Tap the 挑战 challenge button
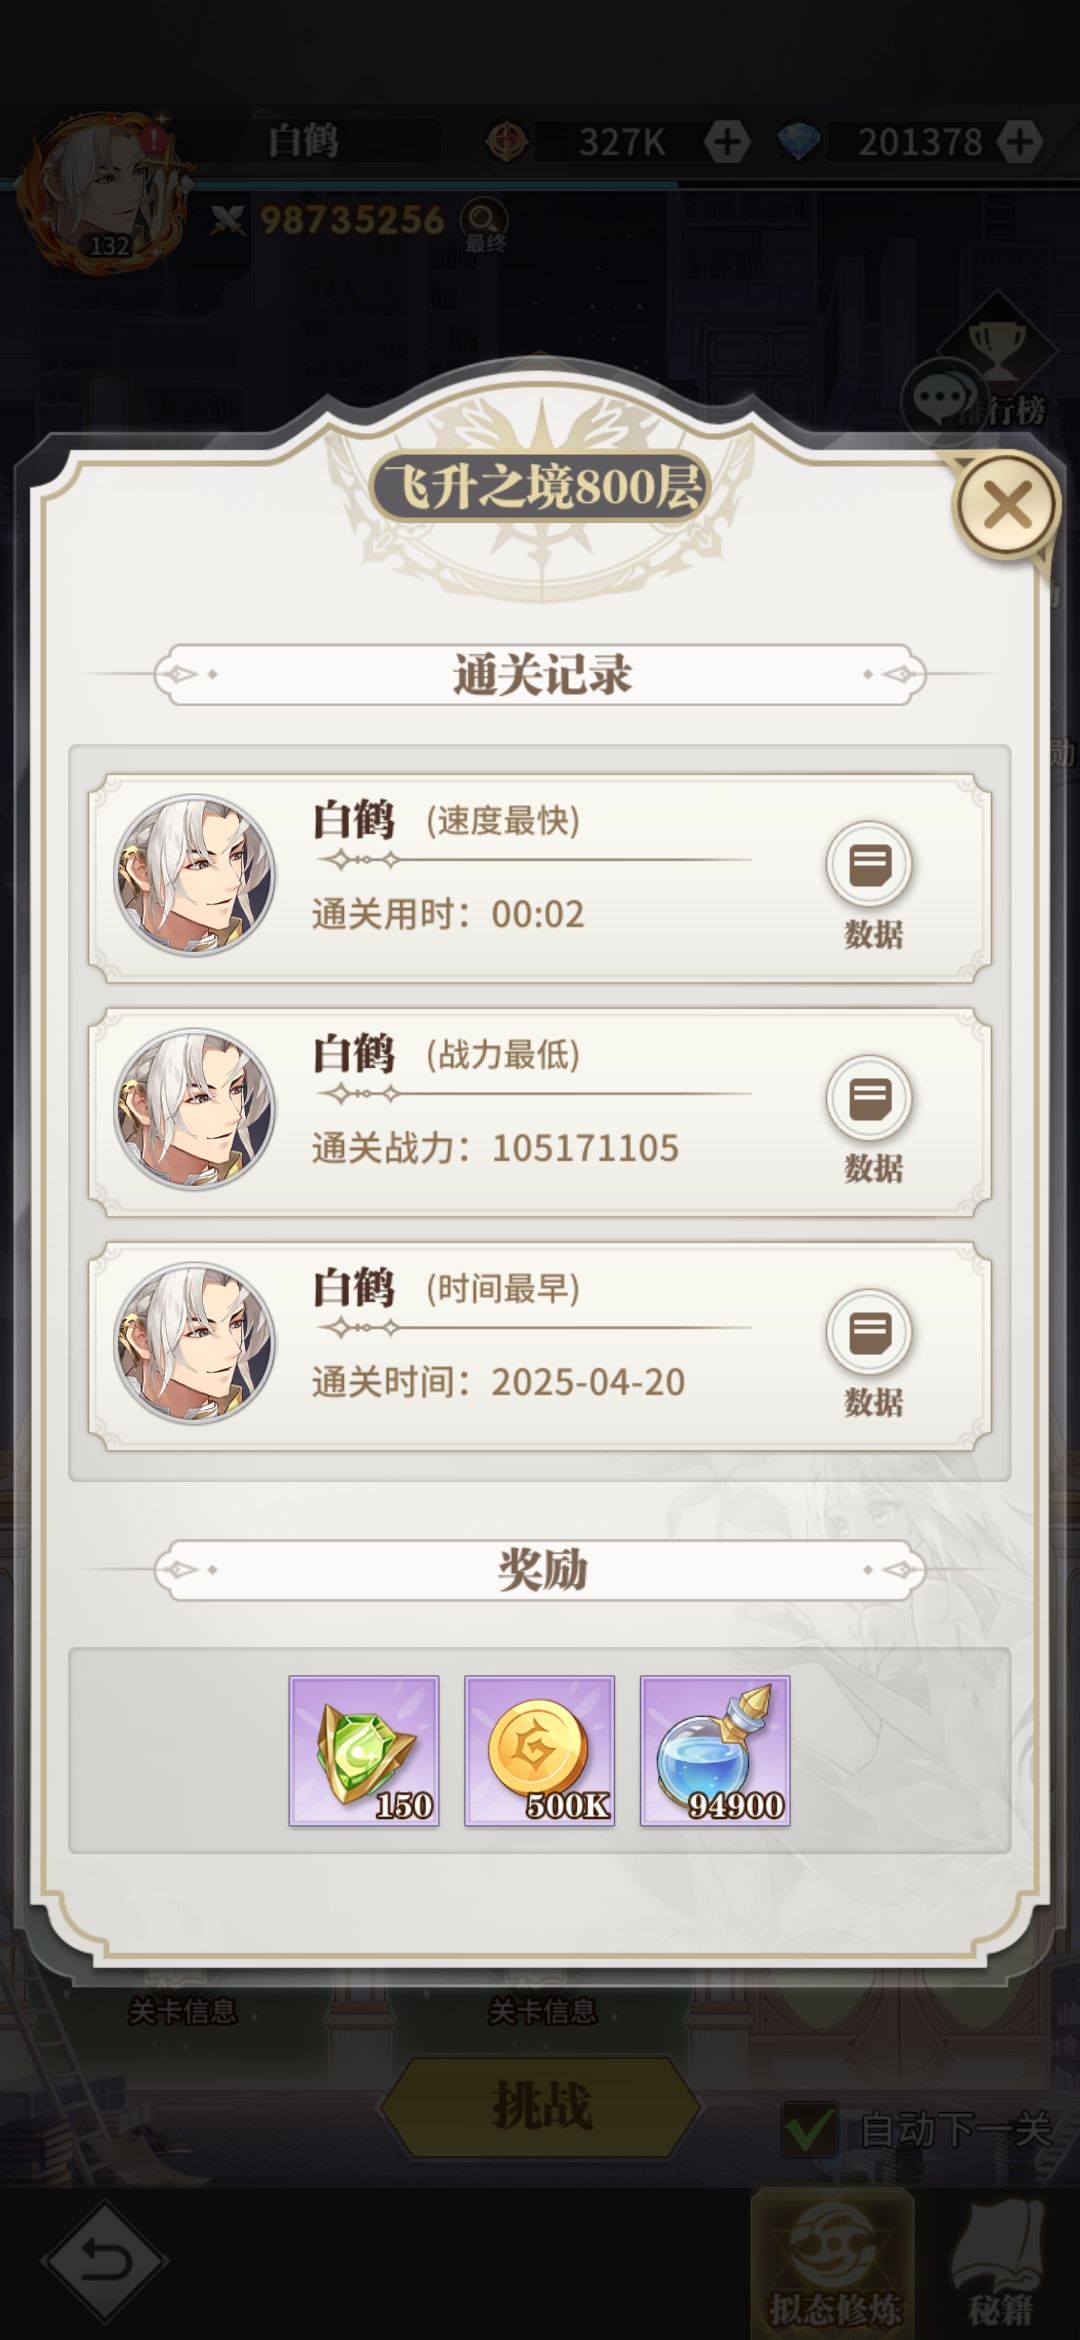 (540, 2105)
